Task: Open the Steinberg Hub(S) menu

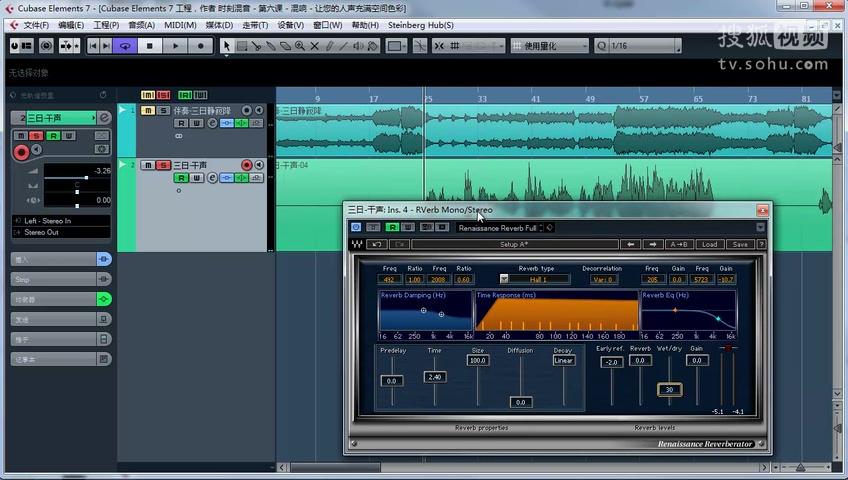Action: [x=421, y=25]
